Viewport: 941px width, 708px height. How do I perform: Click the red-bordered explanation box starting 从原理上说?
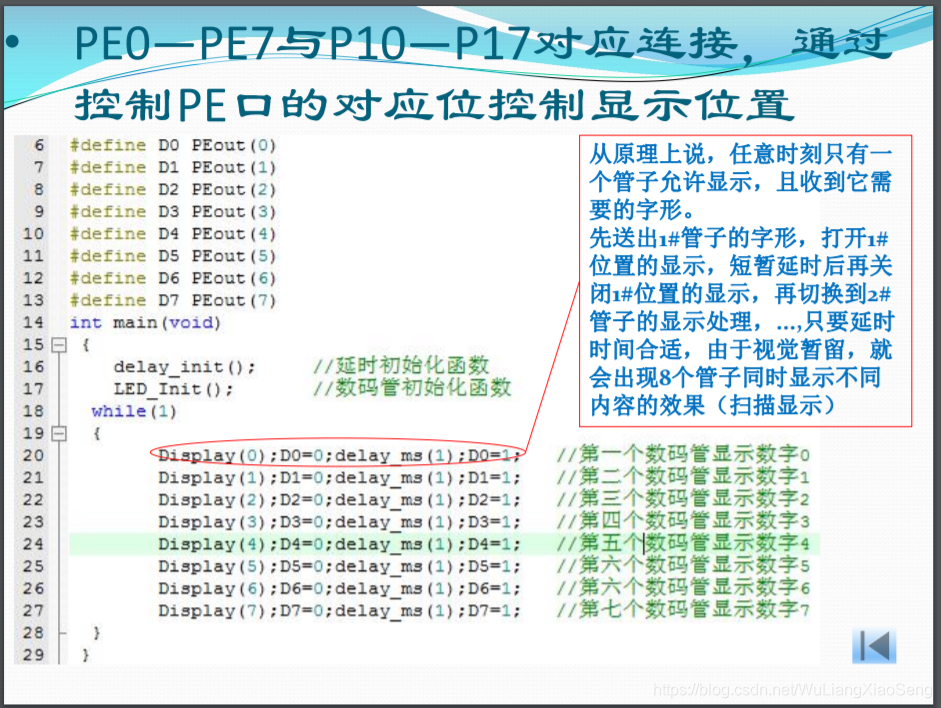pos(745,281)
